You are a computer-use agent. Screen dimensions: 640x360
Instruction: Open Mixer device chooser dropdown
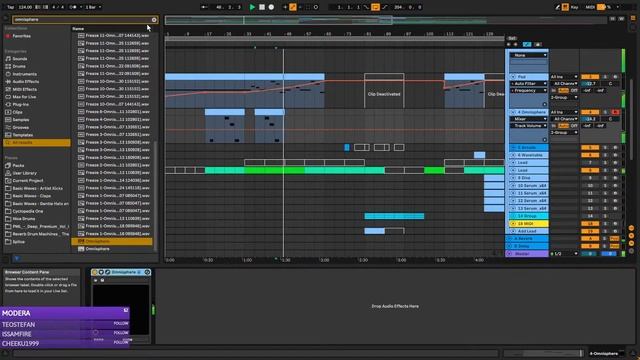(528, 119)
